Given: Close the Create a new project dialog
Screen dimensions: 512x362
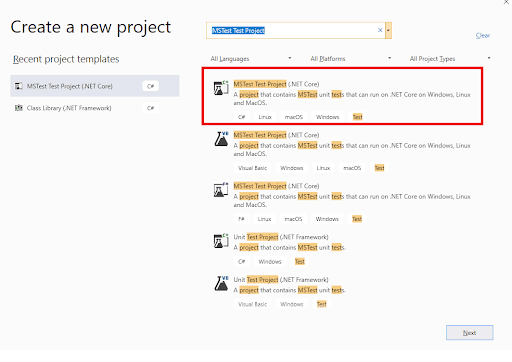Looking at the screenshot, I should tap(506, 2).
